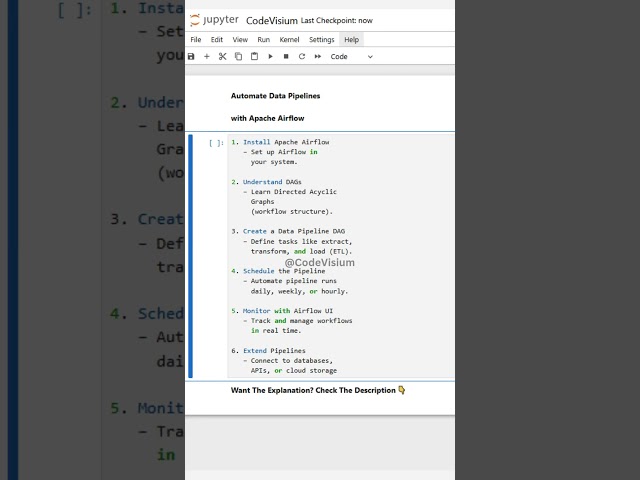This screenshot has width=640, height=480.
Task: Open the View menu
Action: [240, 40]
